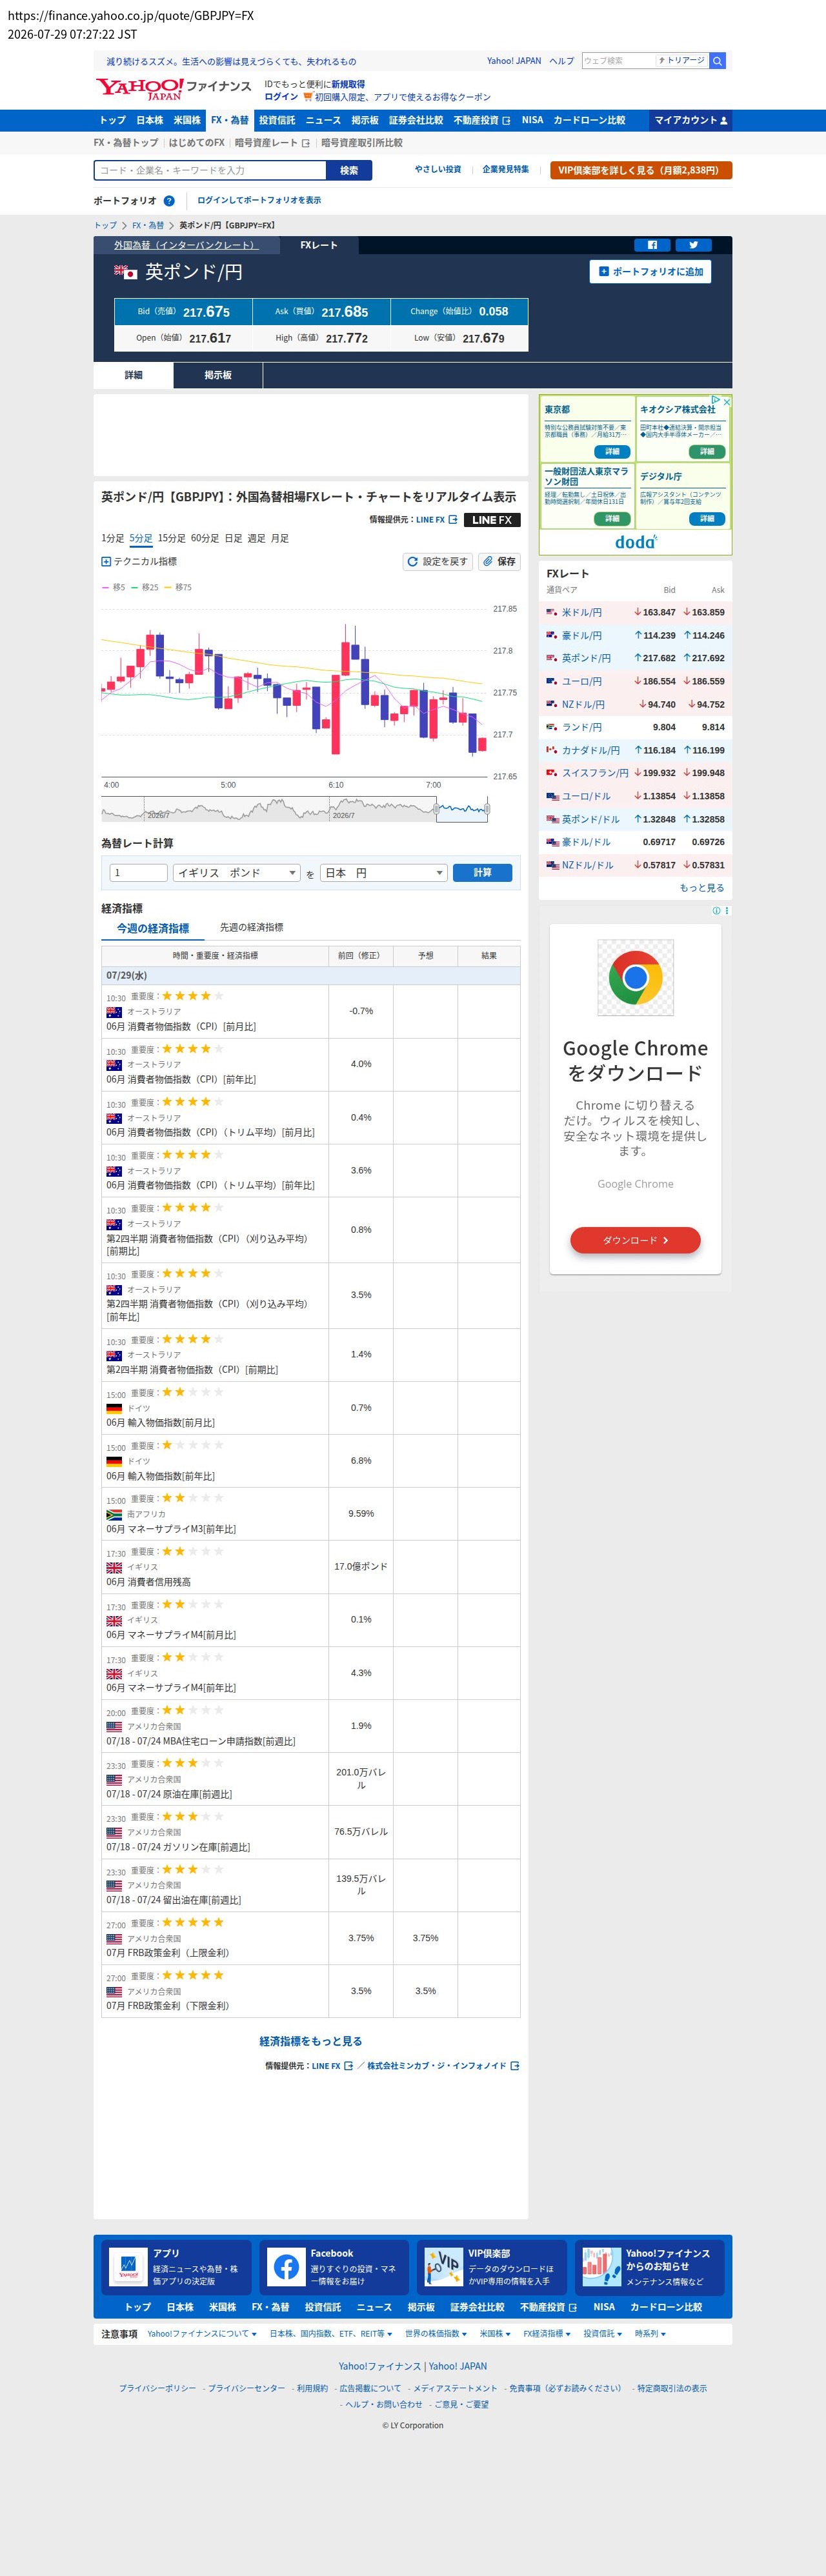Viewport: 826px width, 2576px height.
Task: Click the スイスフラン/円 flag icon
Action: click(552, 773)
